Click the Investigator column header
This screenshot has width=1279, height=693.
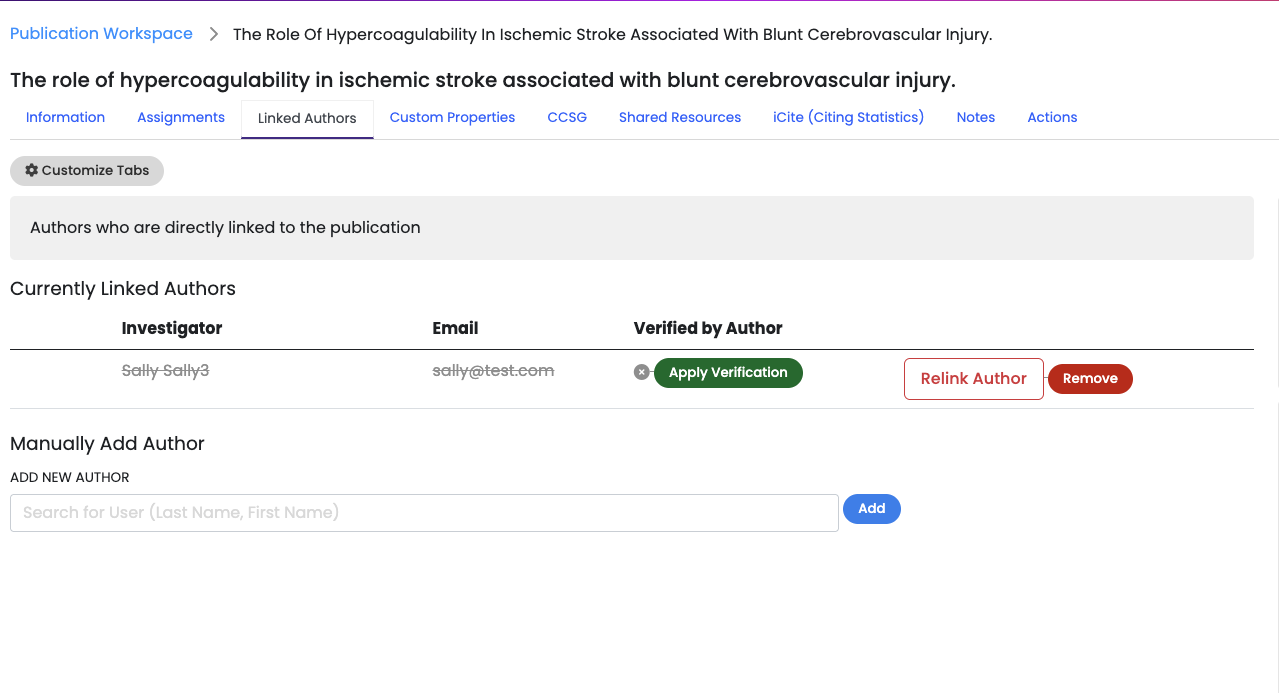(172, 328)
